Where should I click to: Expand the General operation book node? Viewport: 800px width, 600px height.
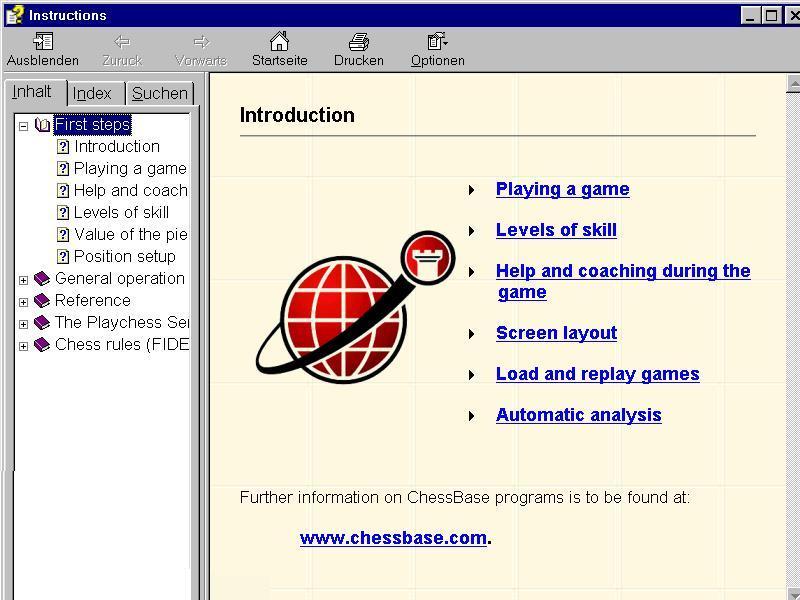tap(23, 280)
